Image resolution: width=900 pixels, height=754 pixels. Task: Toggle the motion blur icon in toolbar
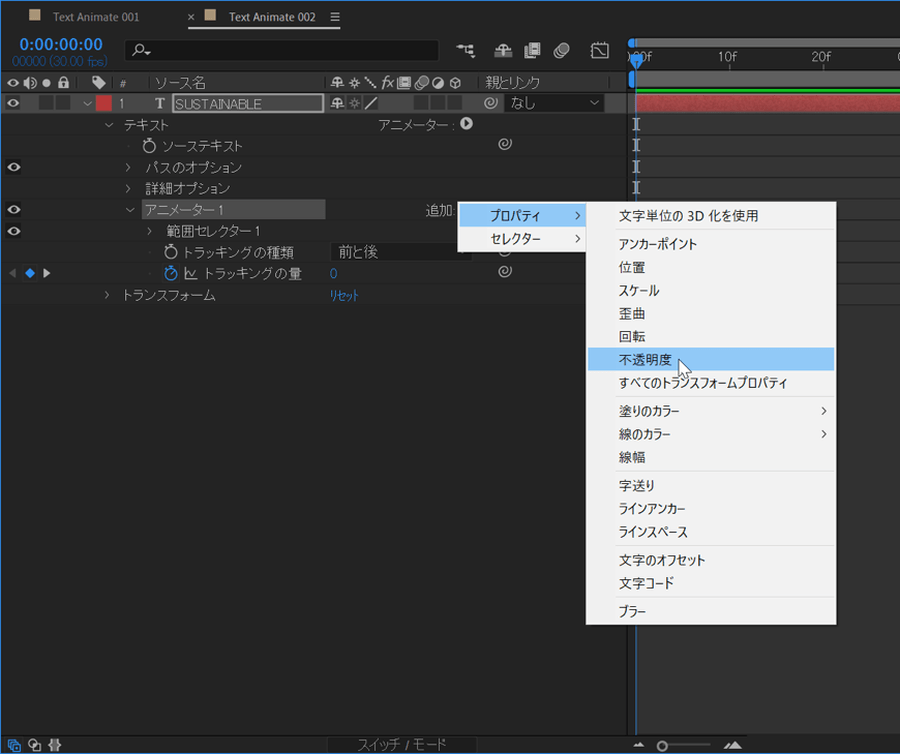click(562, 50)
